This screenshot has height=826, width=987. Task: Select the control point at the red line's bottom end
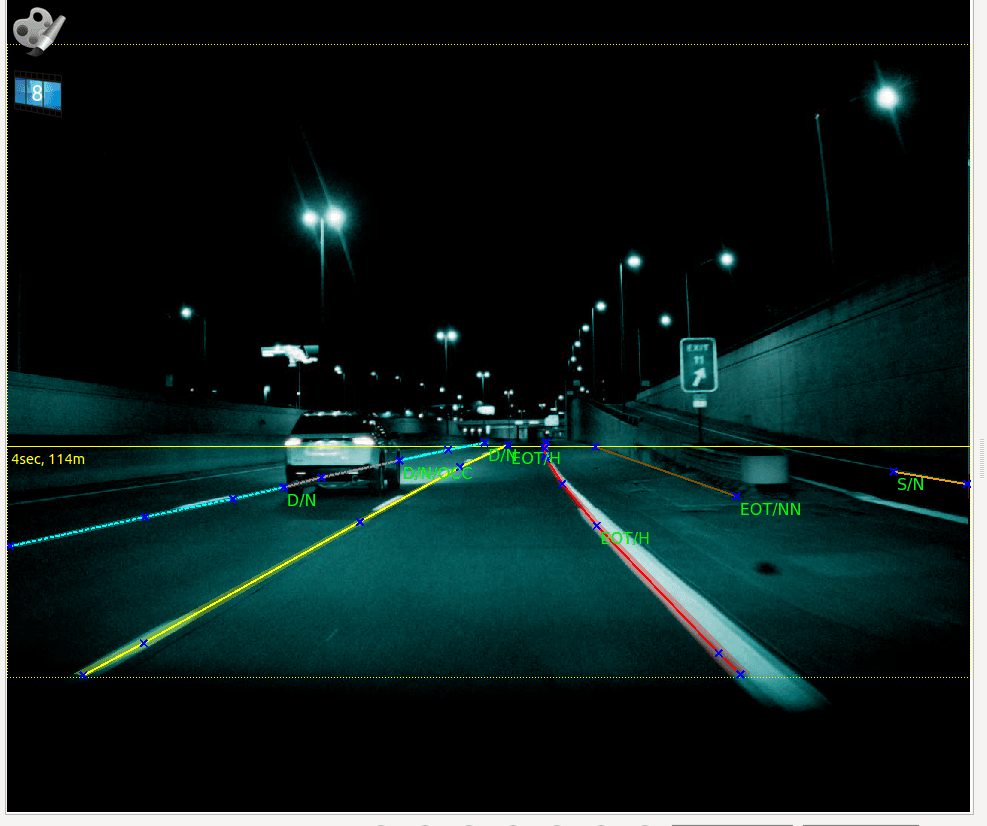coord(741,674)
